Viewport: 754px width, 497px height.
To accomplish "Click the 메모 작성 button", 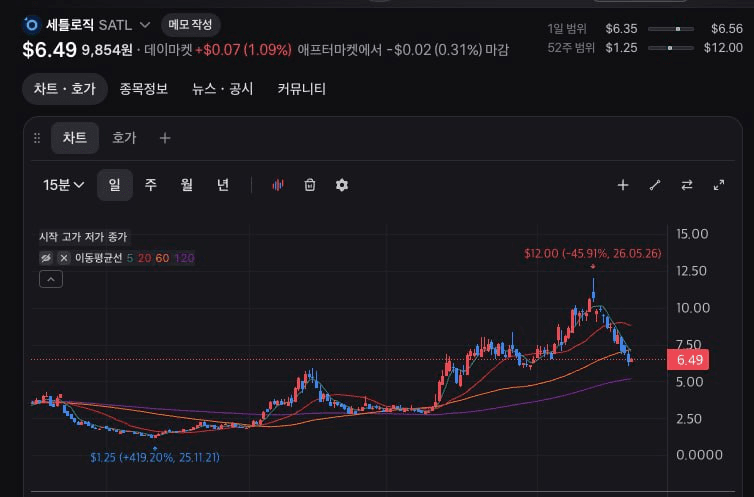I will 190,25.
